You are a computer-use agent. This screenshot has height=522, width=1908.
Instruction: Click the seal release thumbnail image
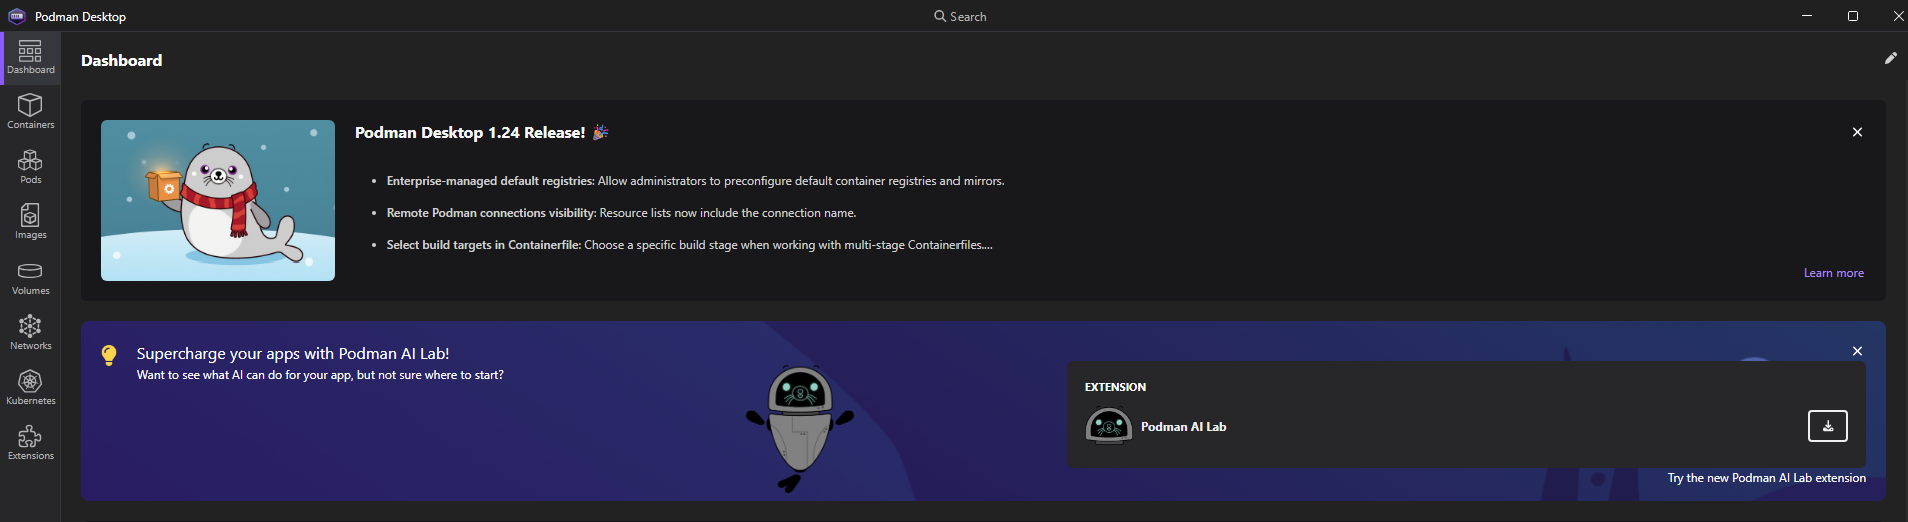click(x=218, y=200)
